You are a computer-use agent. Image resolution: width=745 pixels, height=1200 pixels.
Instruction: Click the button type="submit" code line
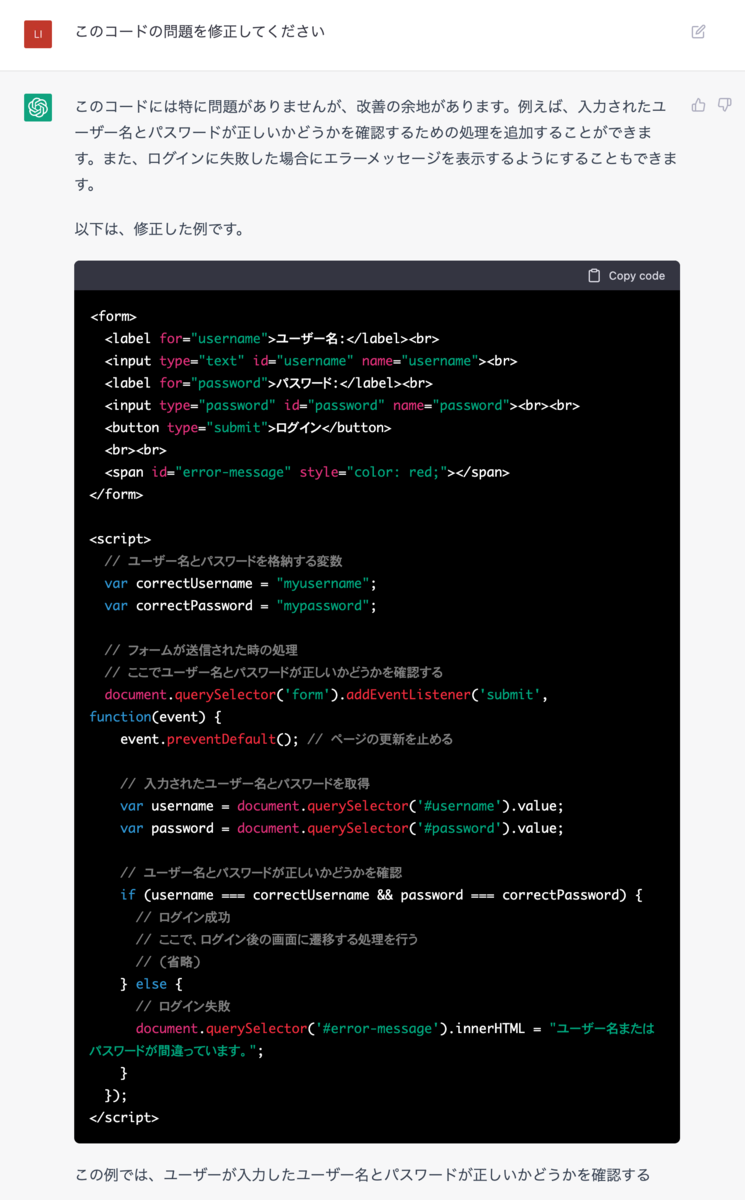point(248,427)
